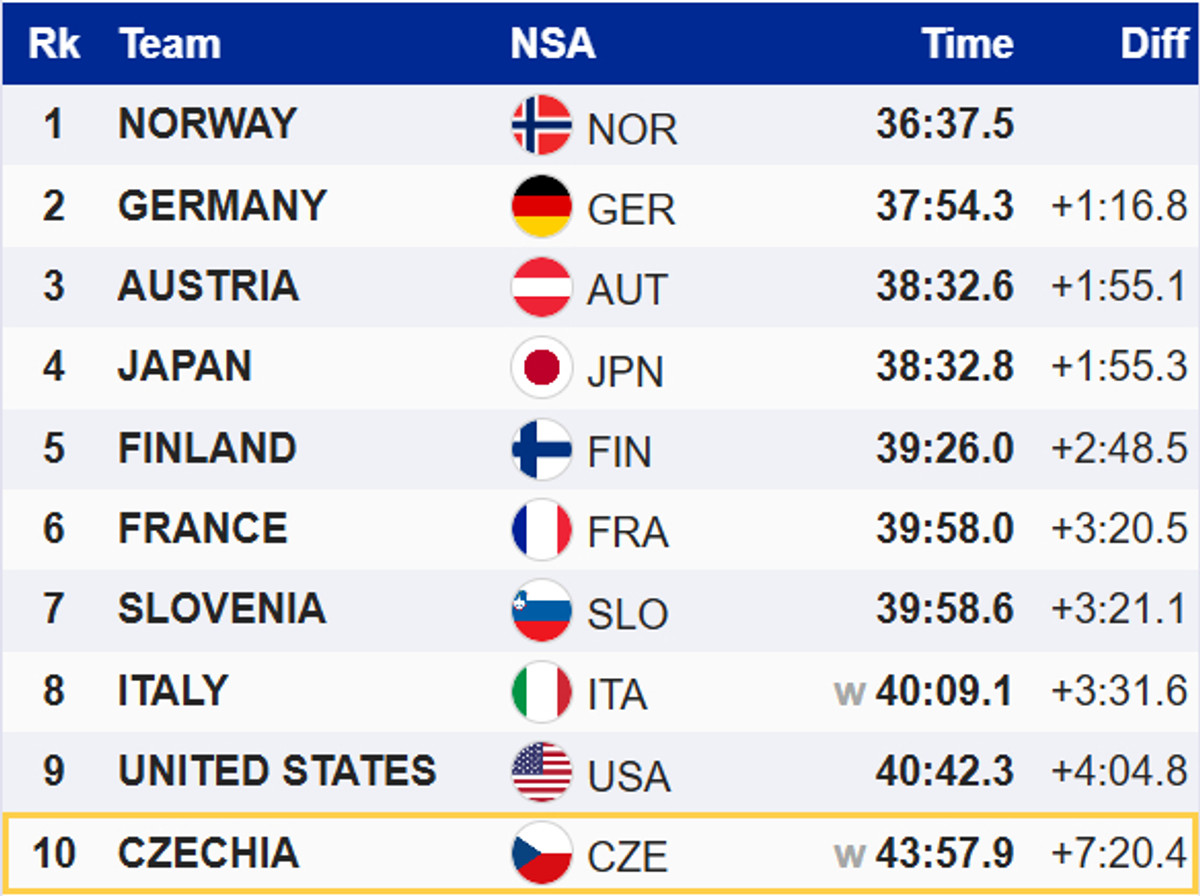Screen dimensions: 1200x896
Task: Click the Germany flag icon
Action: tap(541, 206)
